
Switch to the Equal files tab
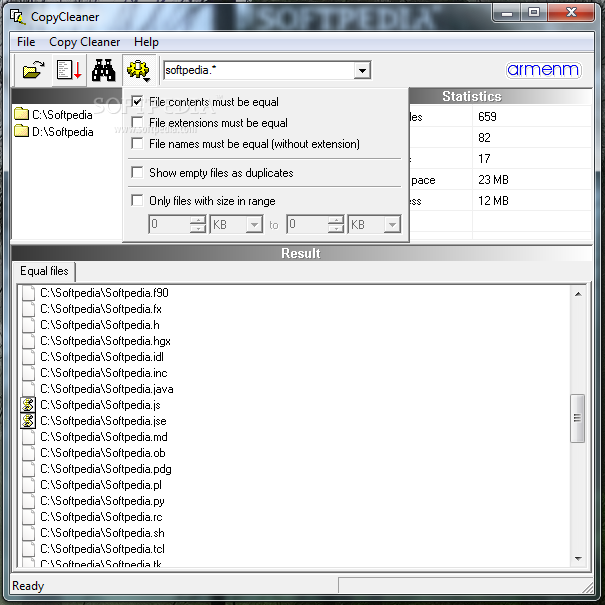click(x=44, y=271)
